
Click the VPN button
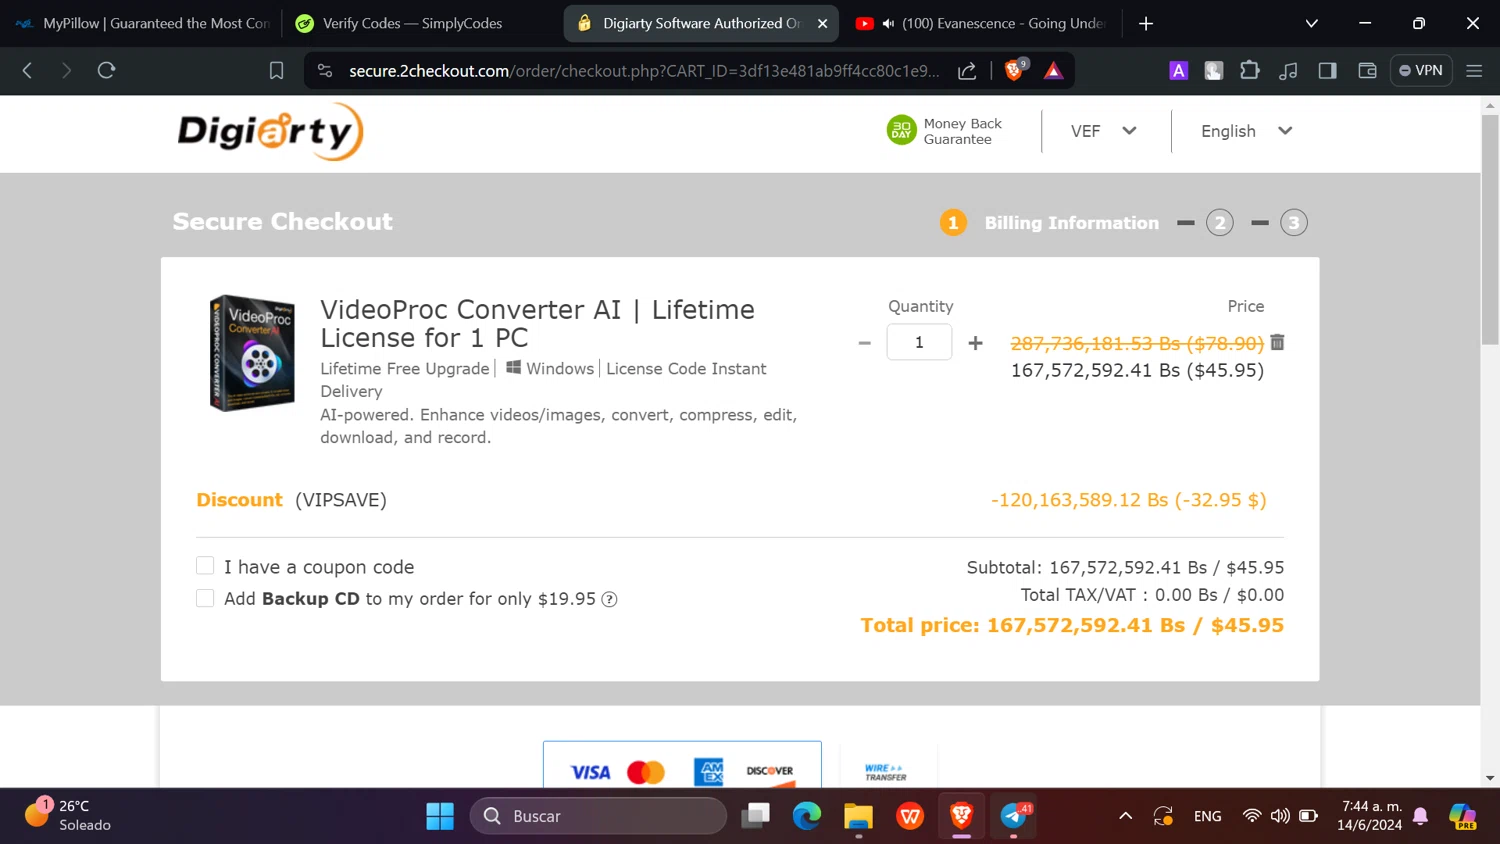pyautogui.click(x=1421, y=70)
